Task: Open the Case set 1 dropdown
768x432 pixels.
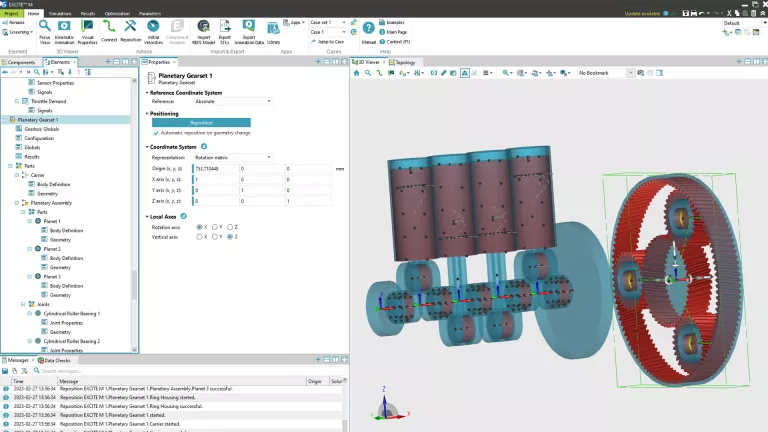Action: click(x=328, y=23)
